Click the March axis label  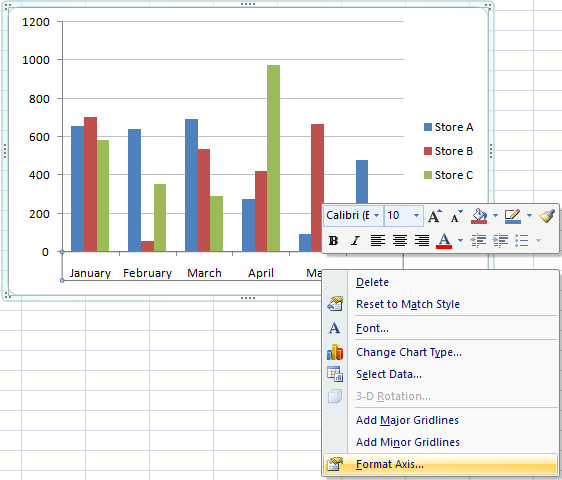pos(204,273)
